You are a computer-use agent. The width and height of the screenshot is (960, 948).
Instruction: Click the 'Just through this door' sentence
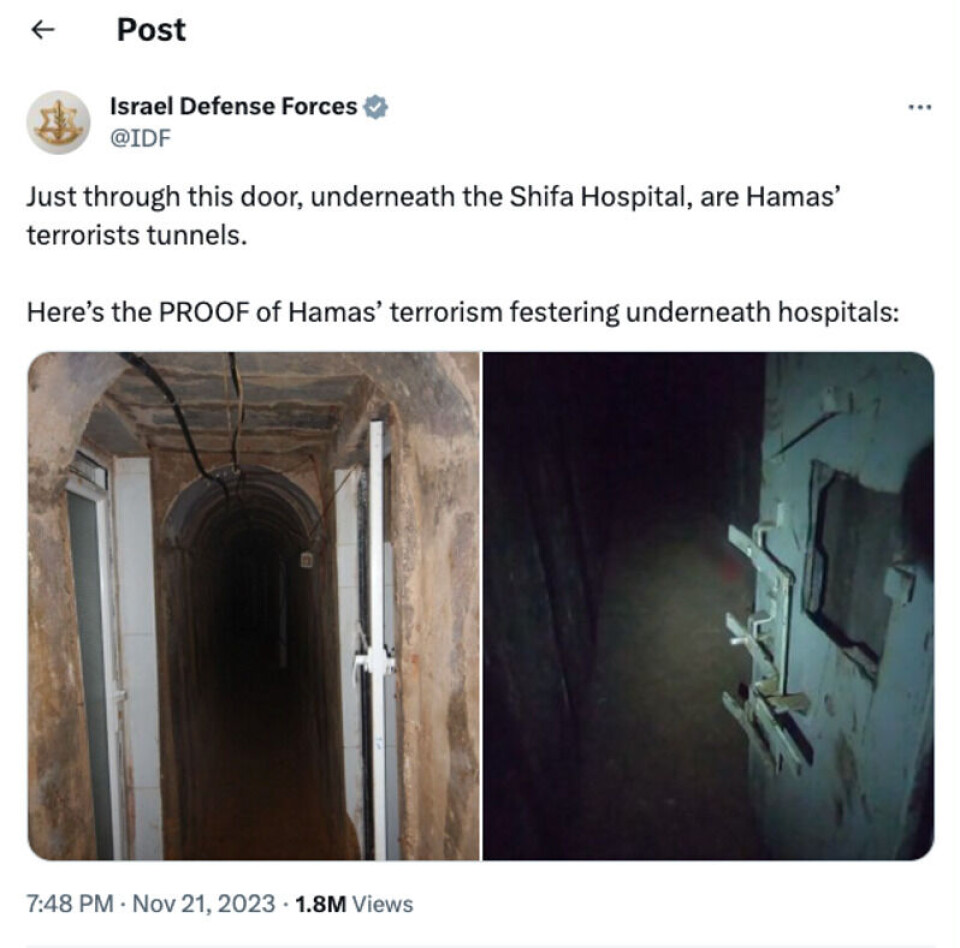(432, 216)
